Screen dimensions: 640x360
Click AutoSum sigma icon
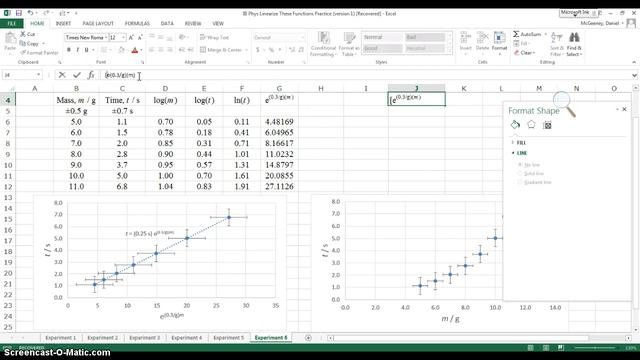(516, 34)
